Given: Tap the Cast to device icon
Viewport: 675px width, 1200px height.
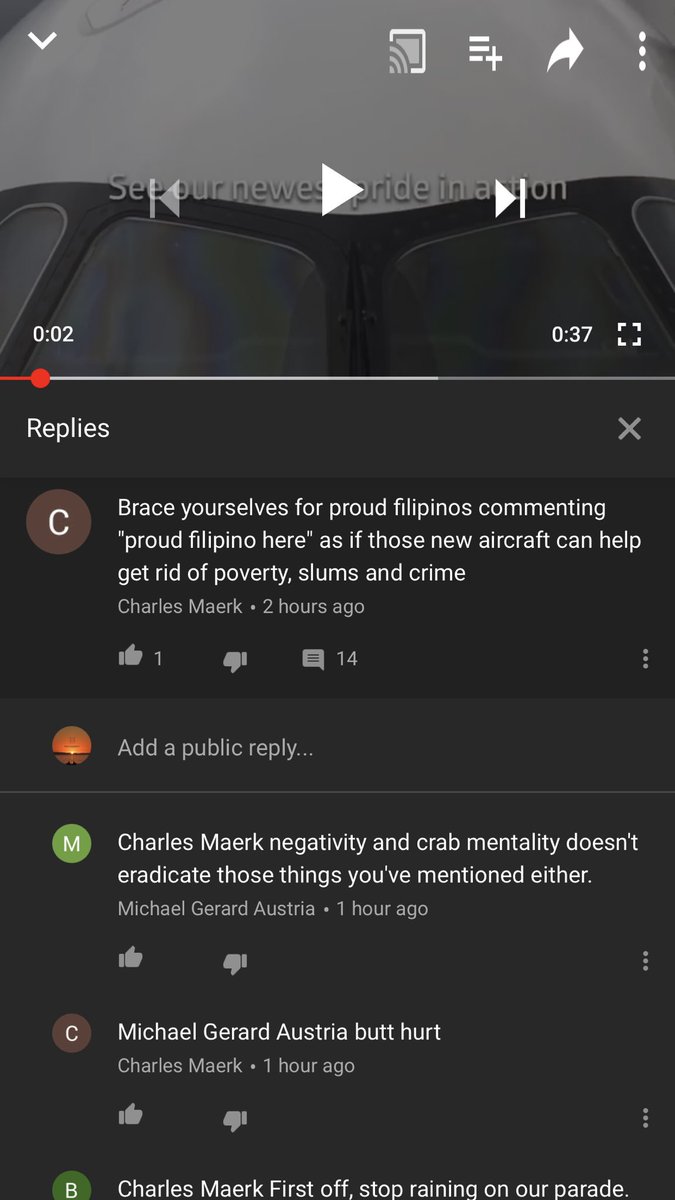Looking at the screenshot, I should click(x=407, y=51).
